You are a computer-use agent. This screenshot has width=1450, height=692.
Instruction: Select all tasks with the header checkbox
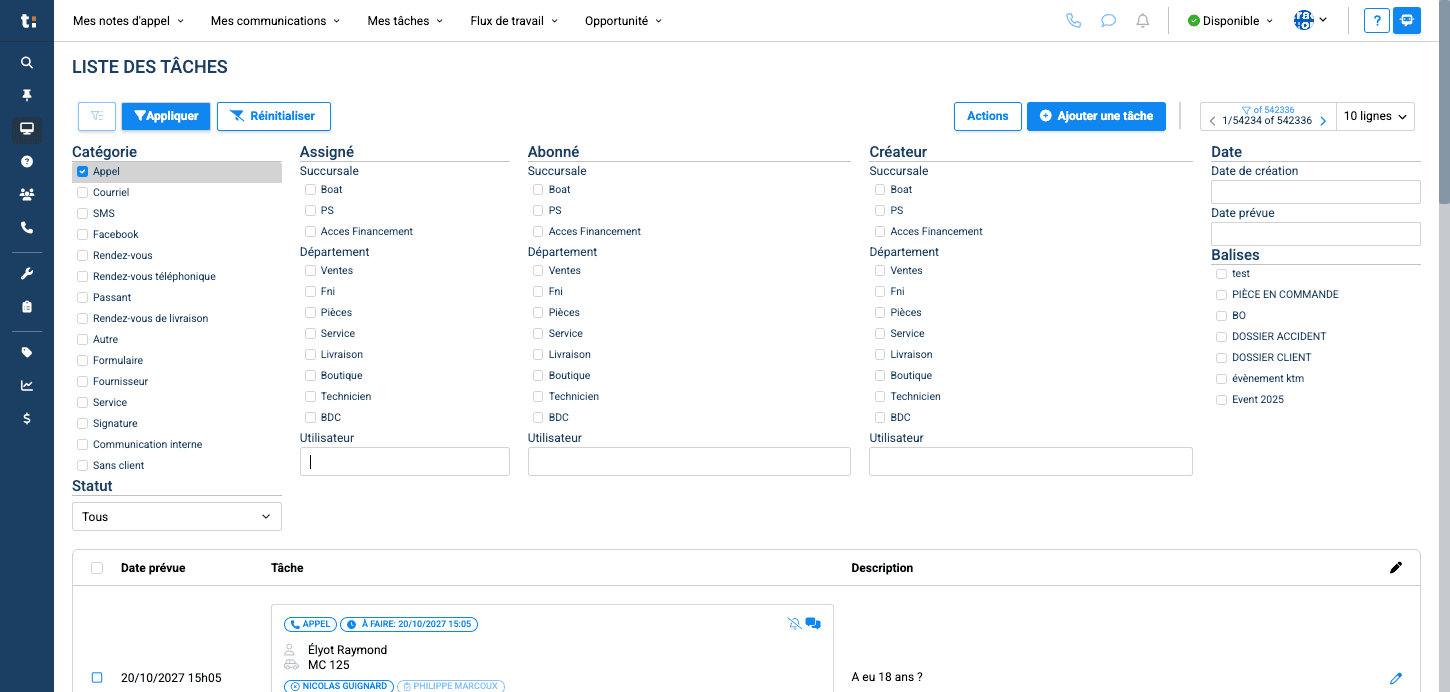click(x=97, y=568)
